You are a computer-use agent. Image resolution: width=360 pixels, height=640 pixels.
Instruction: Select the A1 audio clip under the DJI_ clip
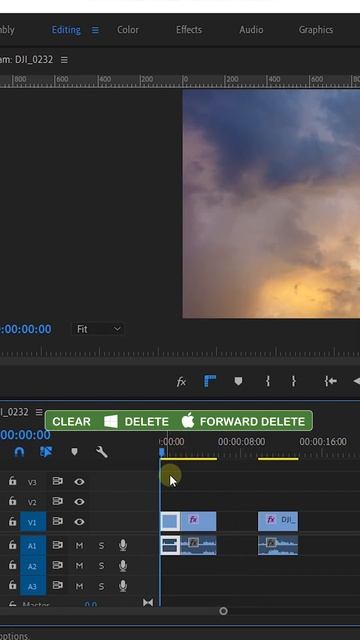pos(278,546)
